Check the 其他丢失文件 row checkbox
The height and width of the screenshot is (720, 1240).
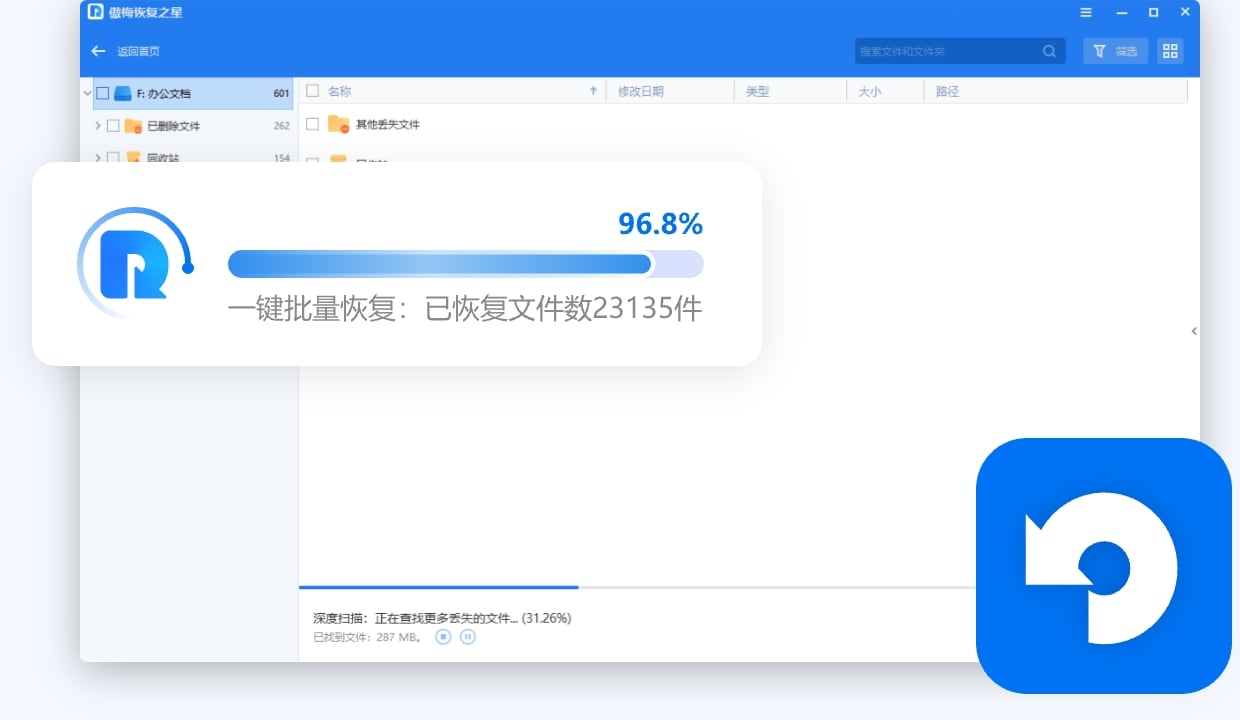(313, 124)
